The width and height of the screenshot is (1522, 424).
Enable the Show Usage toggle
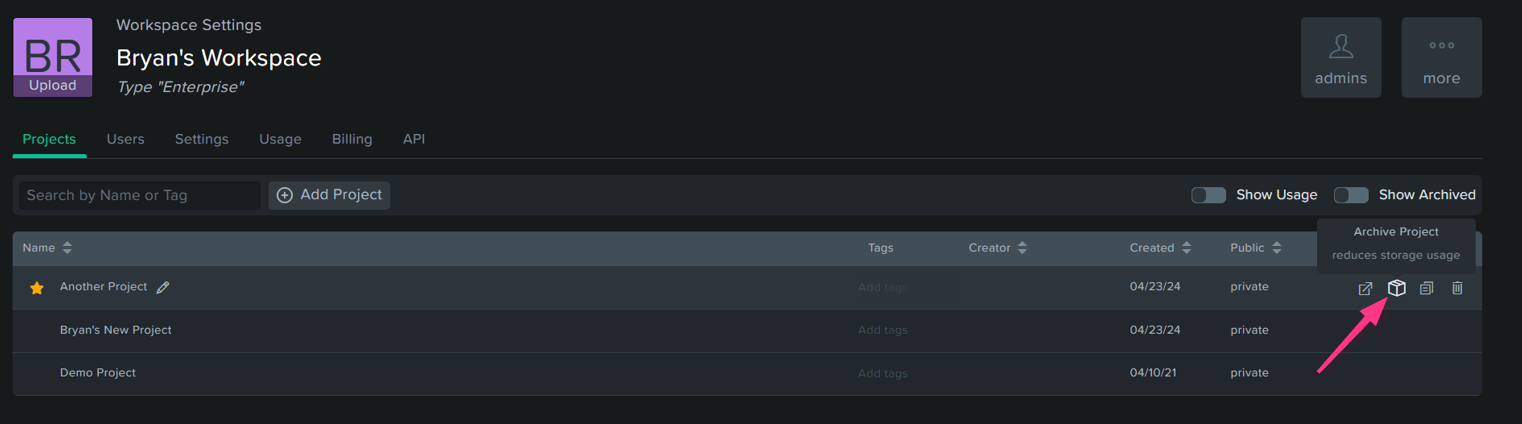point(1208,195)
